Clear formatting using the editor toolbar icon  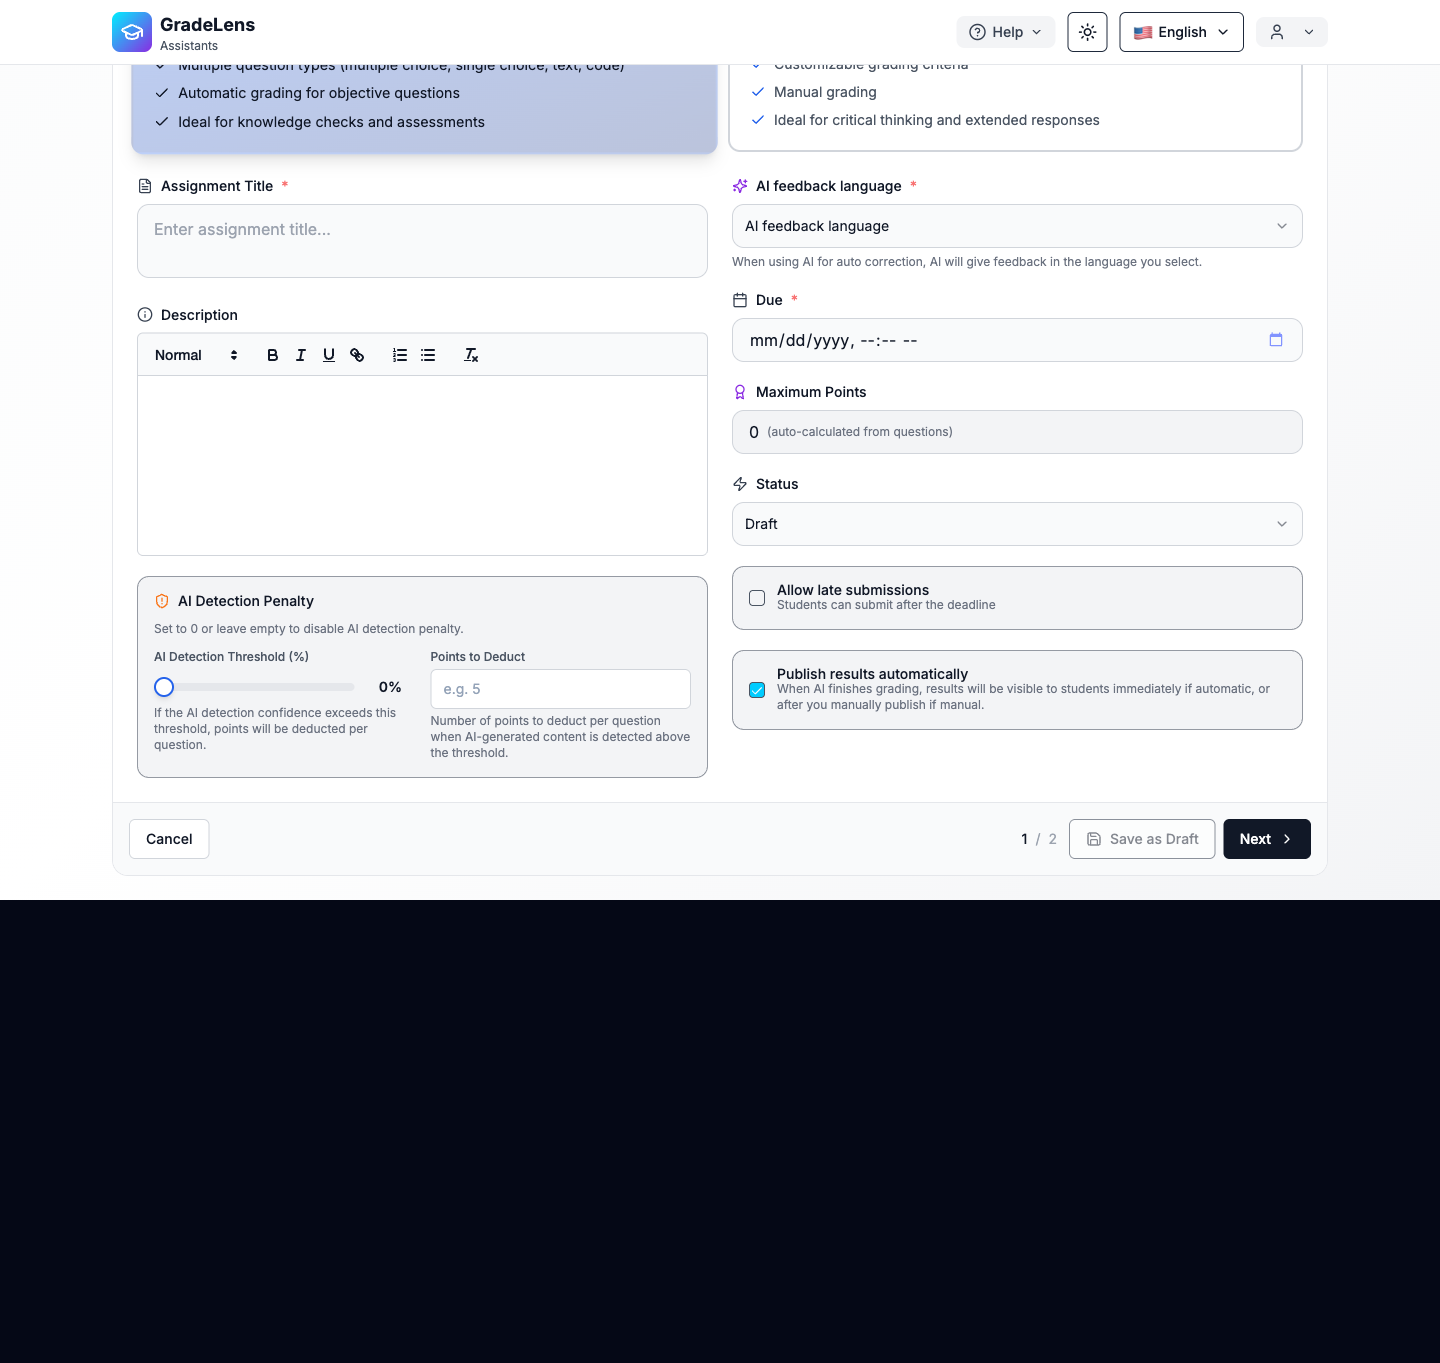click(x=470, y=355)
